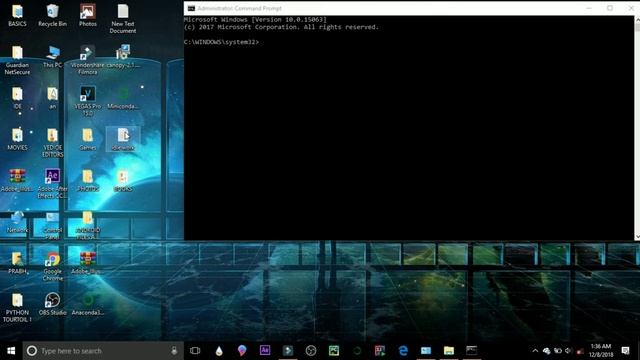Select Adobe_Illus archive beside After Effects shortcut
The image size is (640, 360).
click(17, 180)
